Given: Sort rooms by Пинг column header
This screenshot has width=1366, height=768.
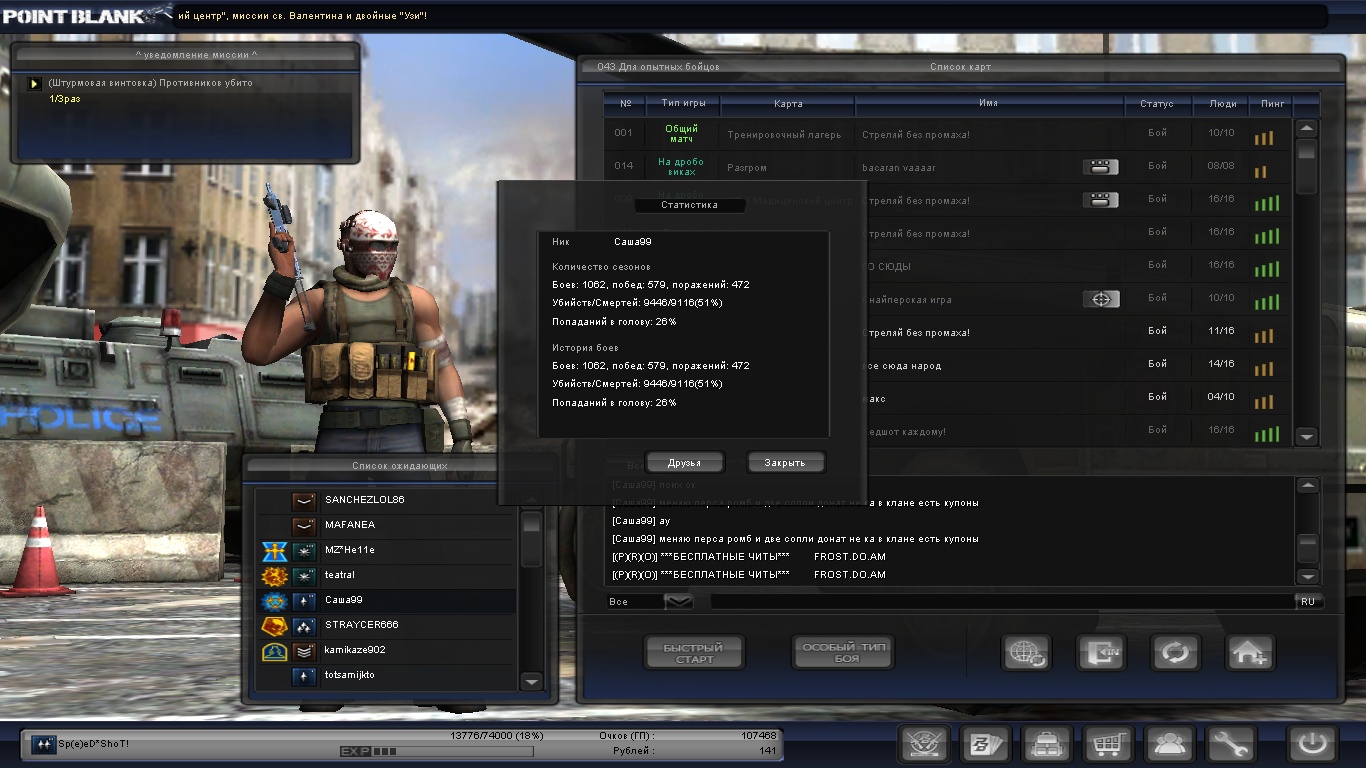Looking at the screenshot, I should (x=1272, y=104).
